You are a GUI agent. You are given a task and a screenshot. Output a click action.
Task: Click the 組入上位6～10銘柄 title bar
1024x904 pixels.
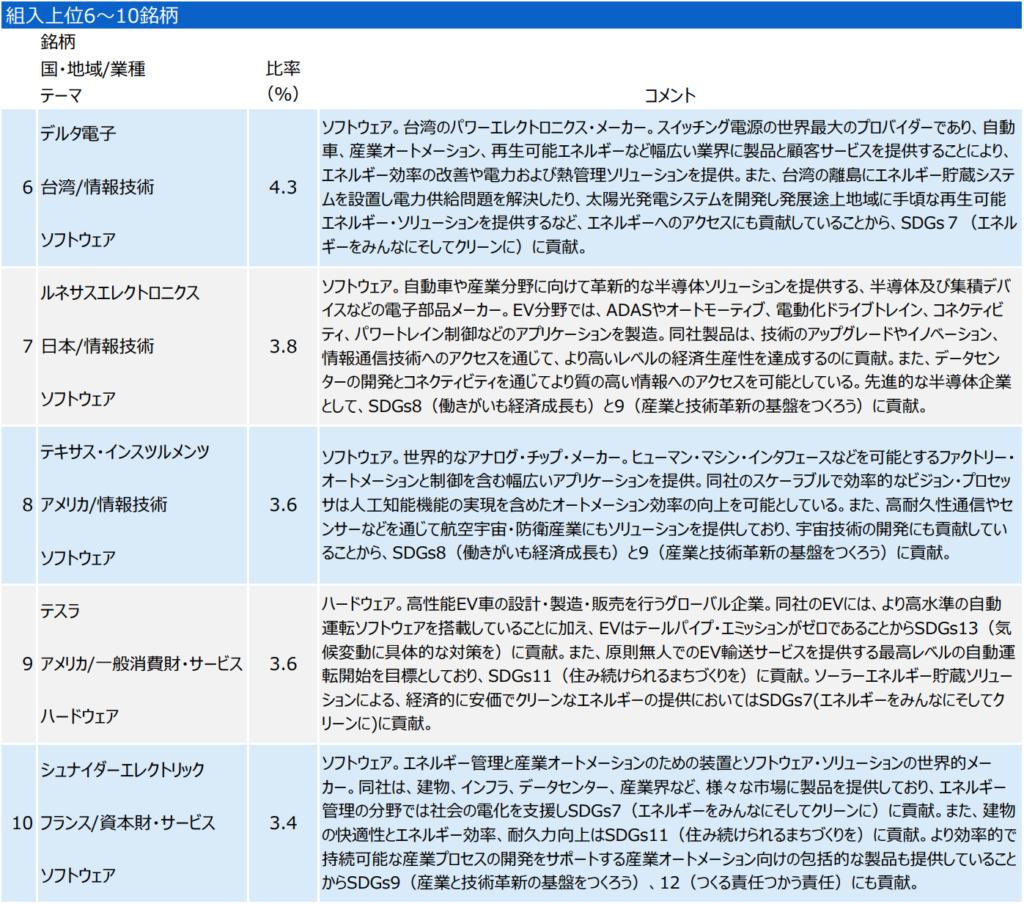pyautogui.click(x=95, y=13)
